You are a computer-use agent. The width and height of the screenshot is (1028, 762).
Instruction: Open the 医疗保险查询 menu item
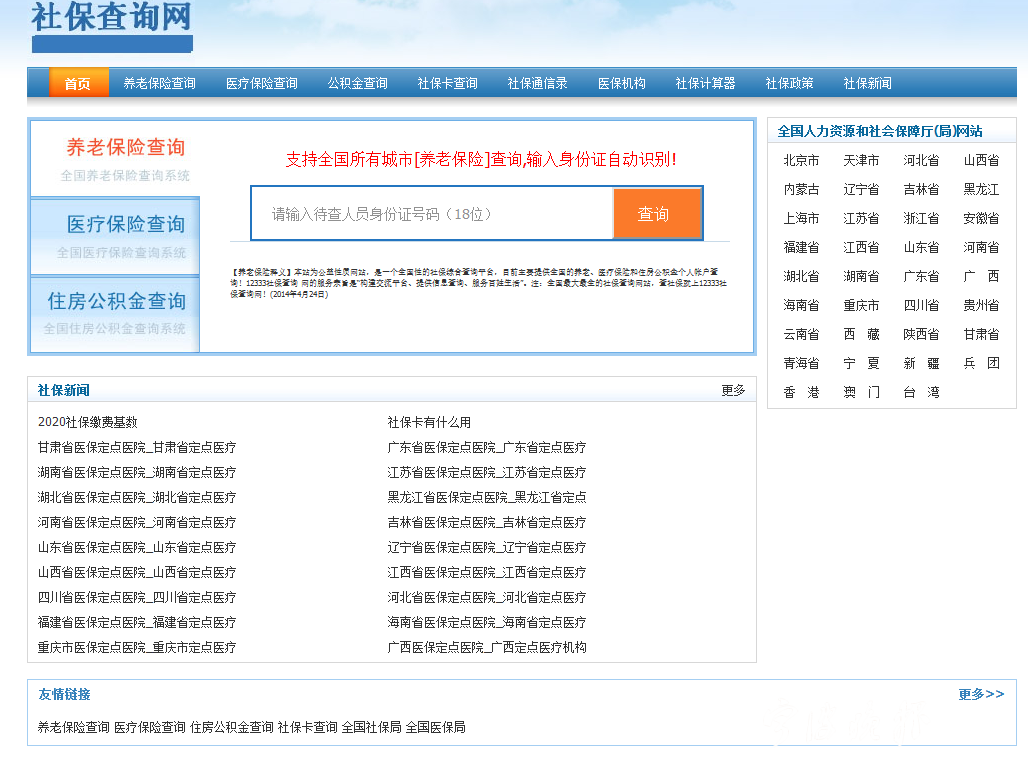pyautogui.click(x=262, y=84)
